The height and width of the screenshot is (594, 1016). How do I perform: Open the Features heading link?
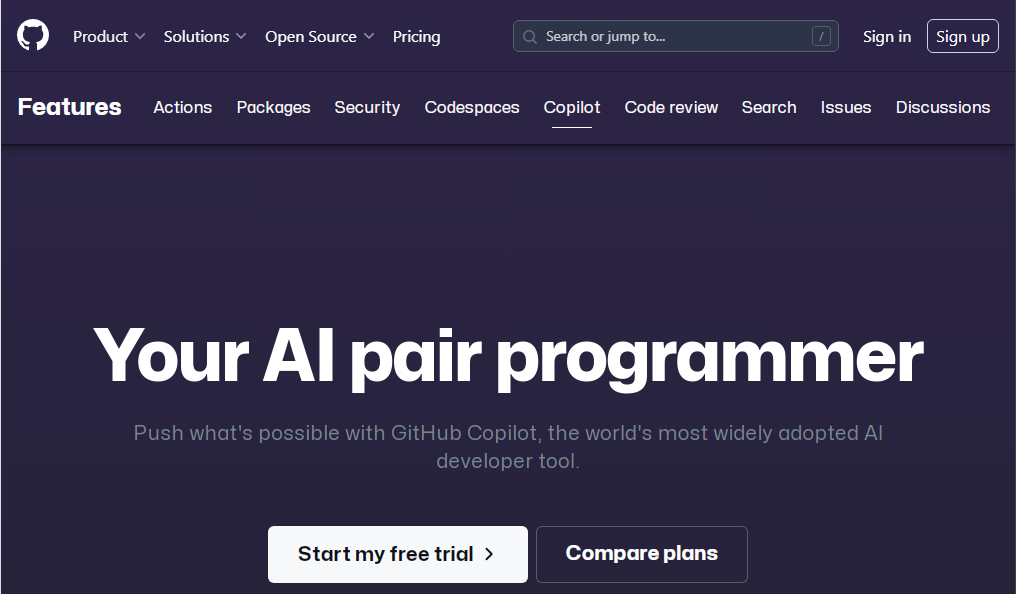[x=69, y=107]
